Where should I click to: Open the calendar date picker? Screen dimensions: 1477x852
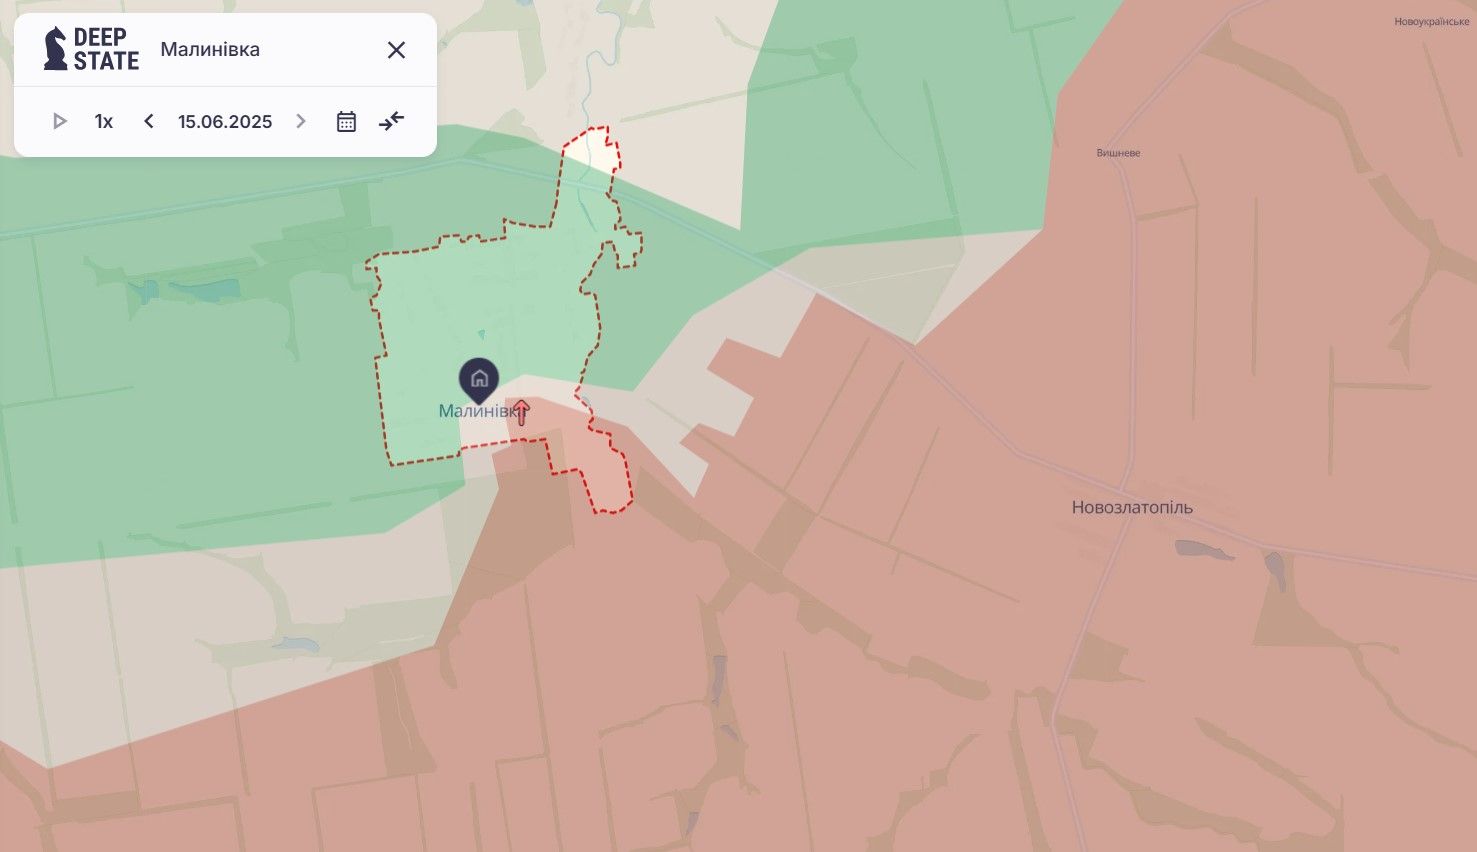[346, 121]
